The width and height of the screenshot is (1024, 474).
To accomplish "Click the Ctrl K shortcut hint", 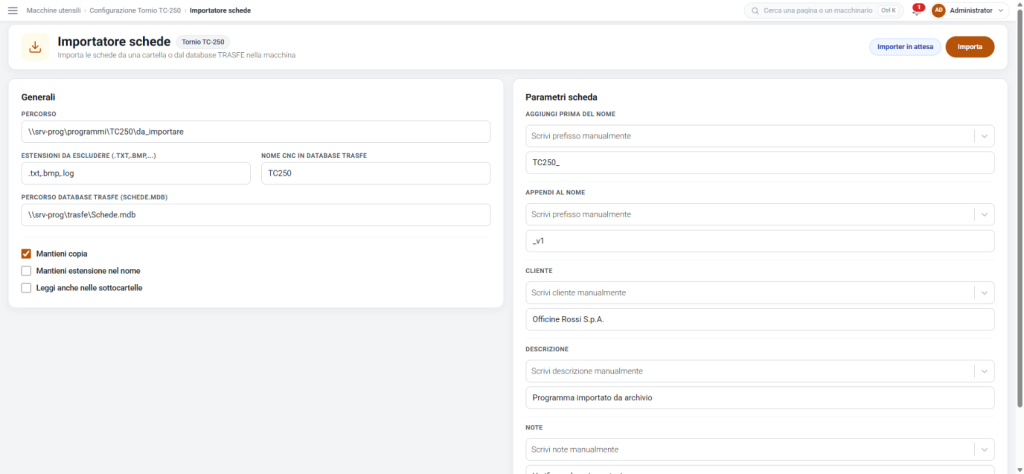I will coord(888,10).
